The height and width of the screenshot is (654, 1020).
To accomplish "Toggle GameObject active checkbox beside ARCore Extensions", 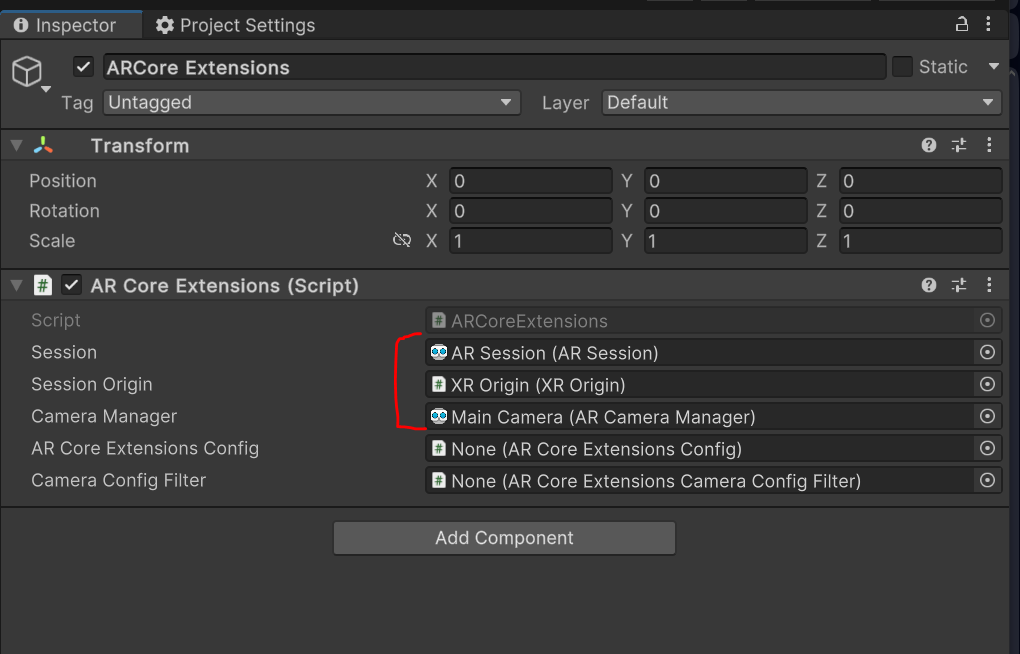I will [x=84, y=67].
